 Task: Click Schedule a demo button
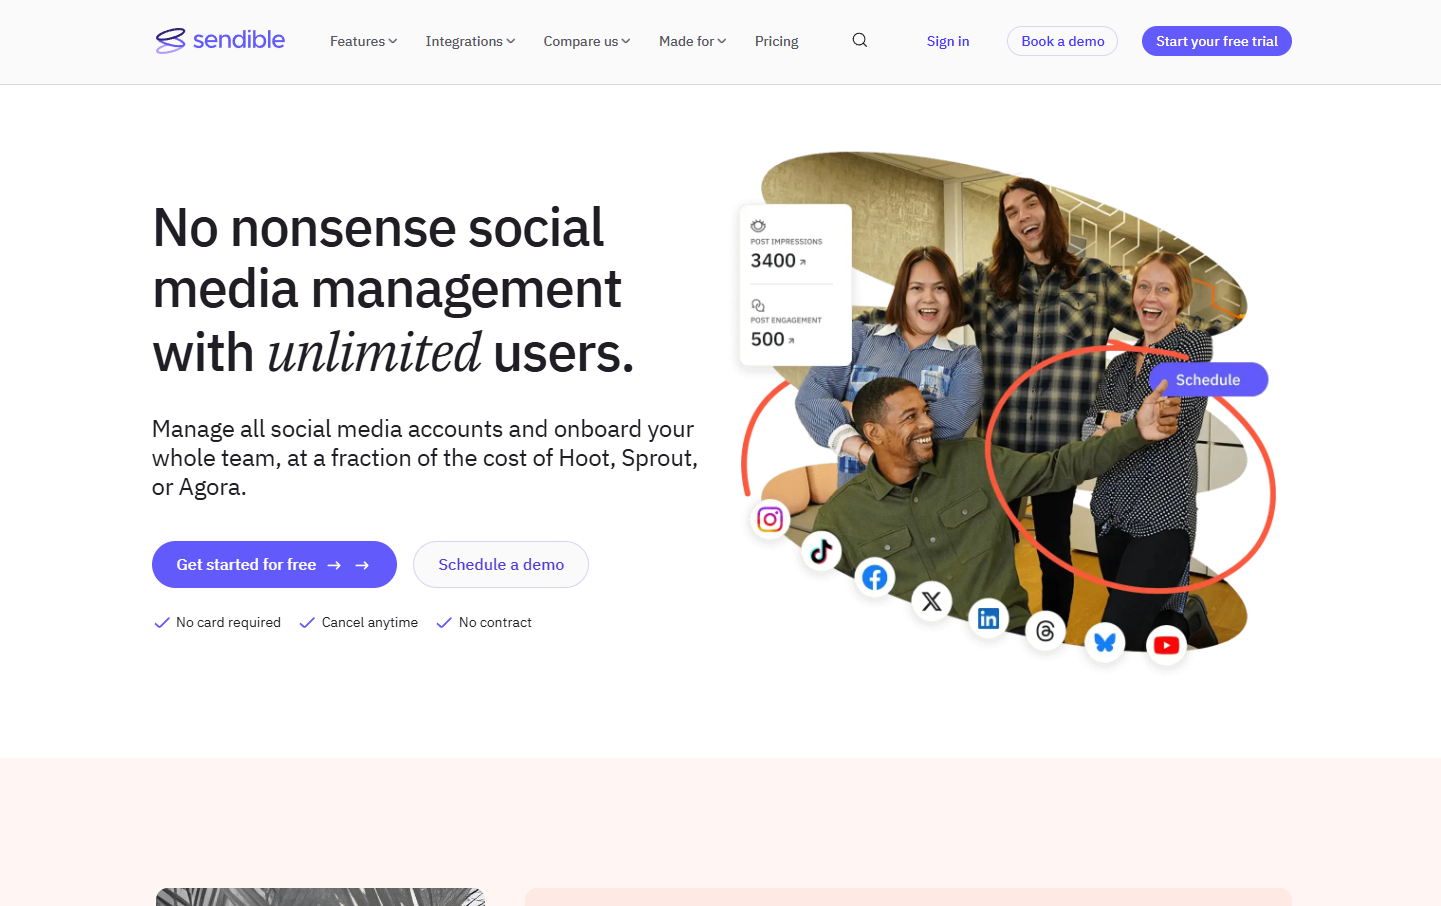coord(501,564)
